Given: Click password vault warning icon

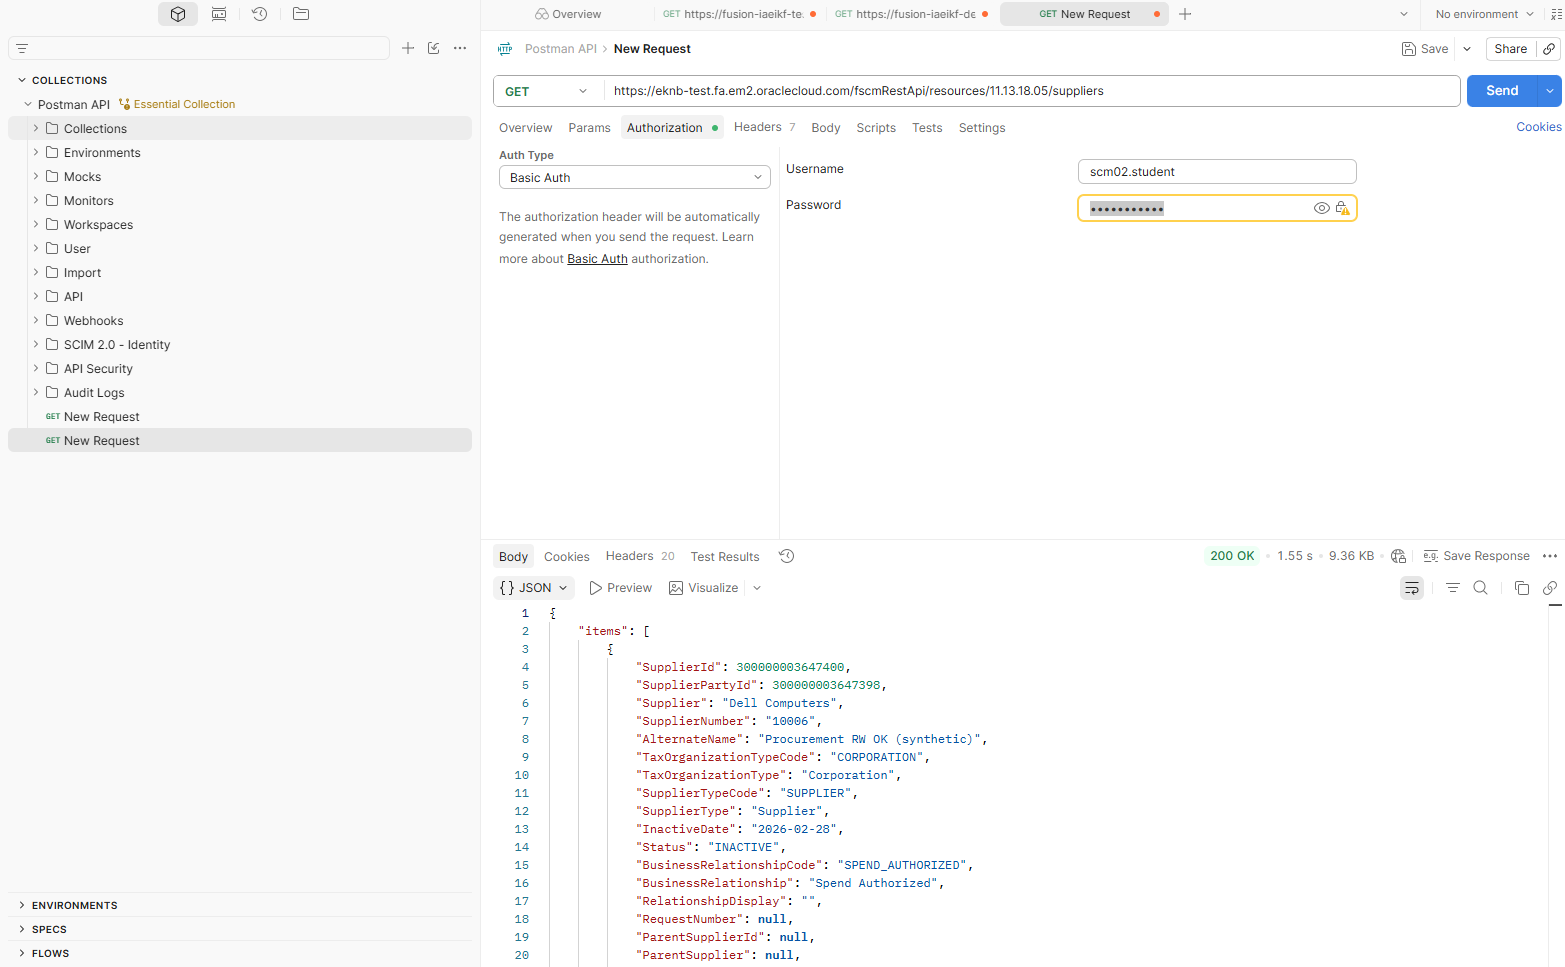Looking at the screenshot, I should point(1342,208).
